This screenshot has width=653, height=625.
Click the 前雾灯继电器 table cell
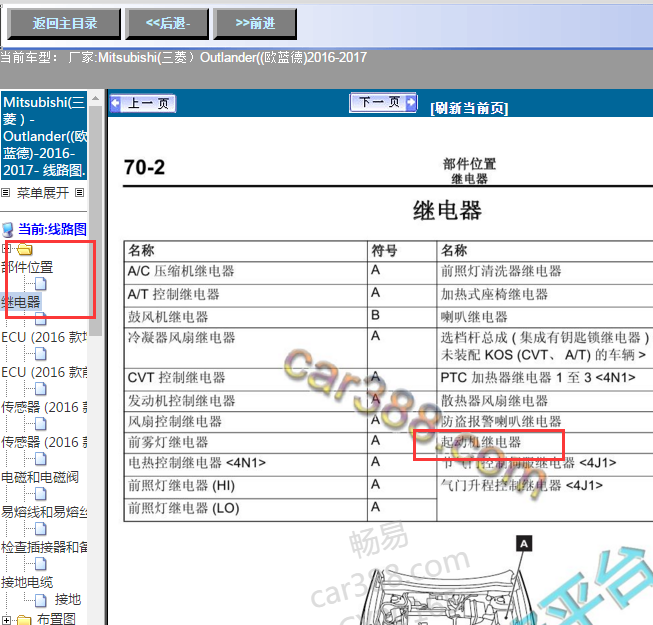point(245,443)
